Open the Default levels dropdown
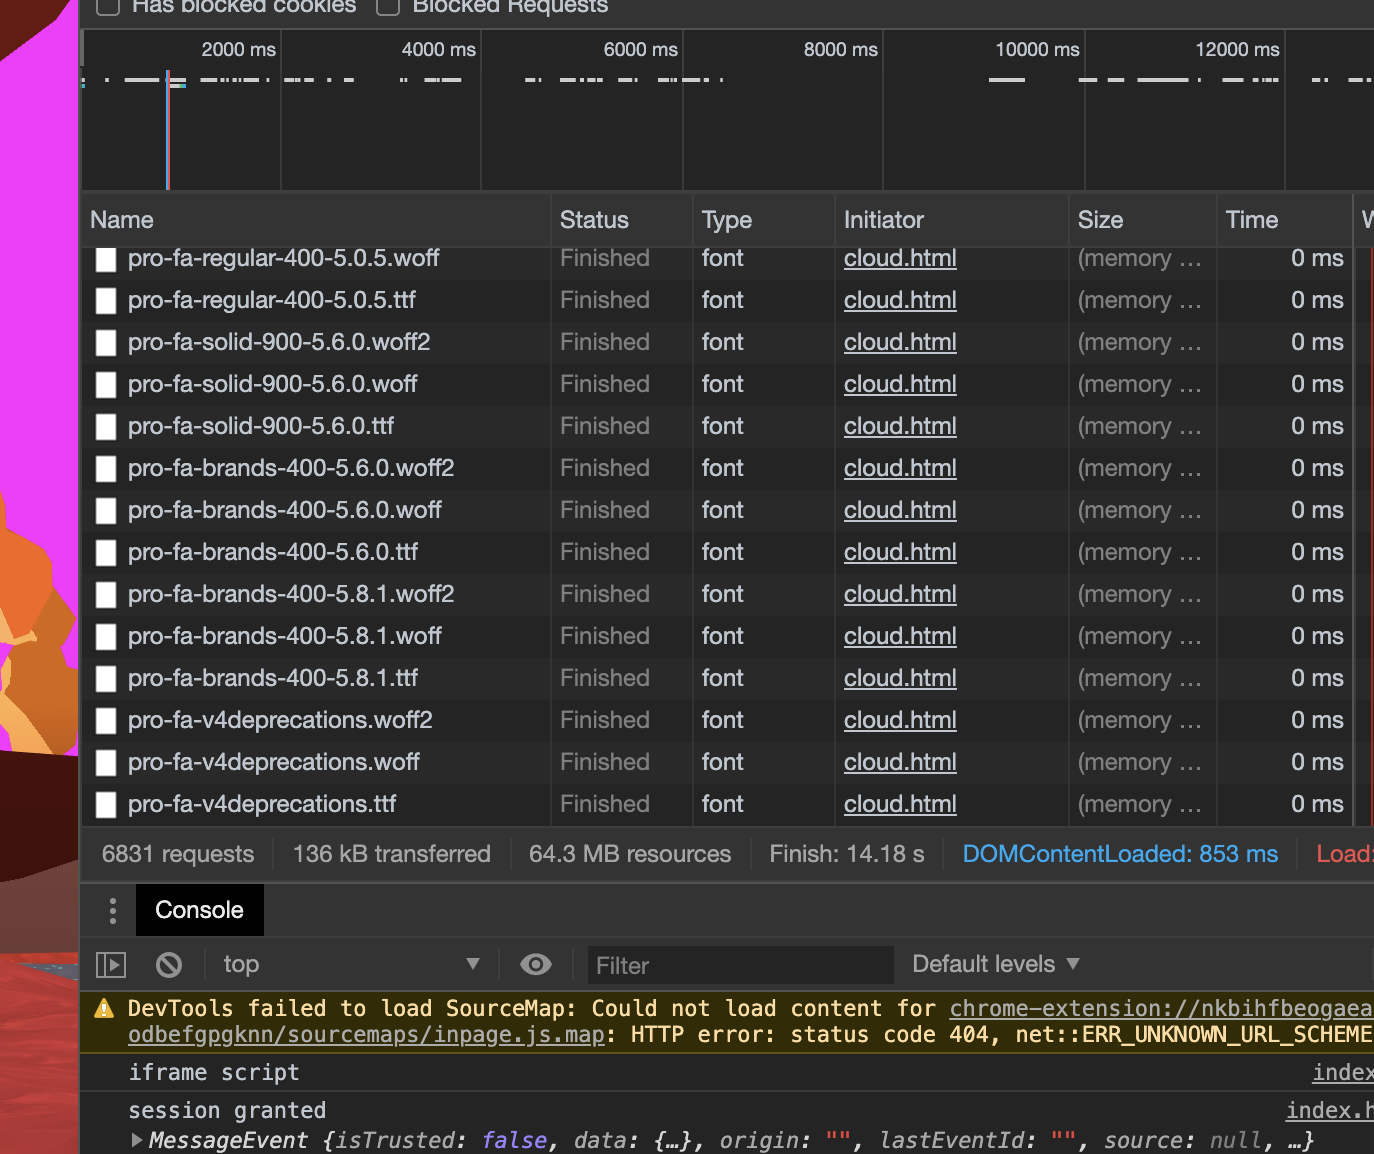Image resolution: width=1374 pixels, height=1154 pixels. pyautogui.click(x=995, y=964)
